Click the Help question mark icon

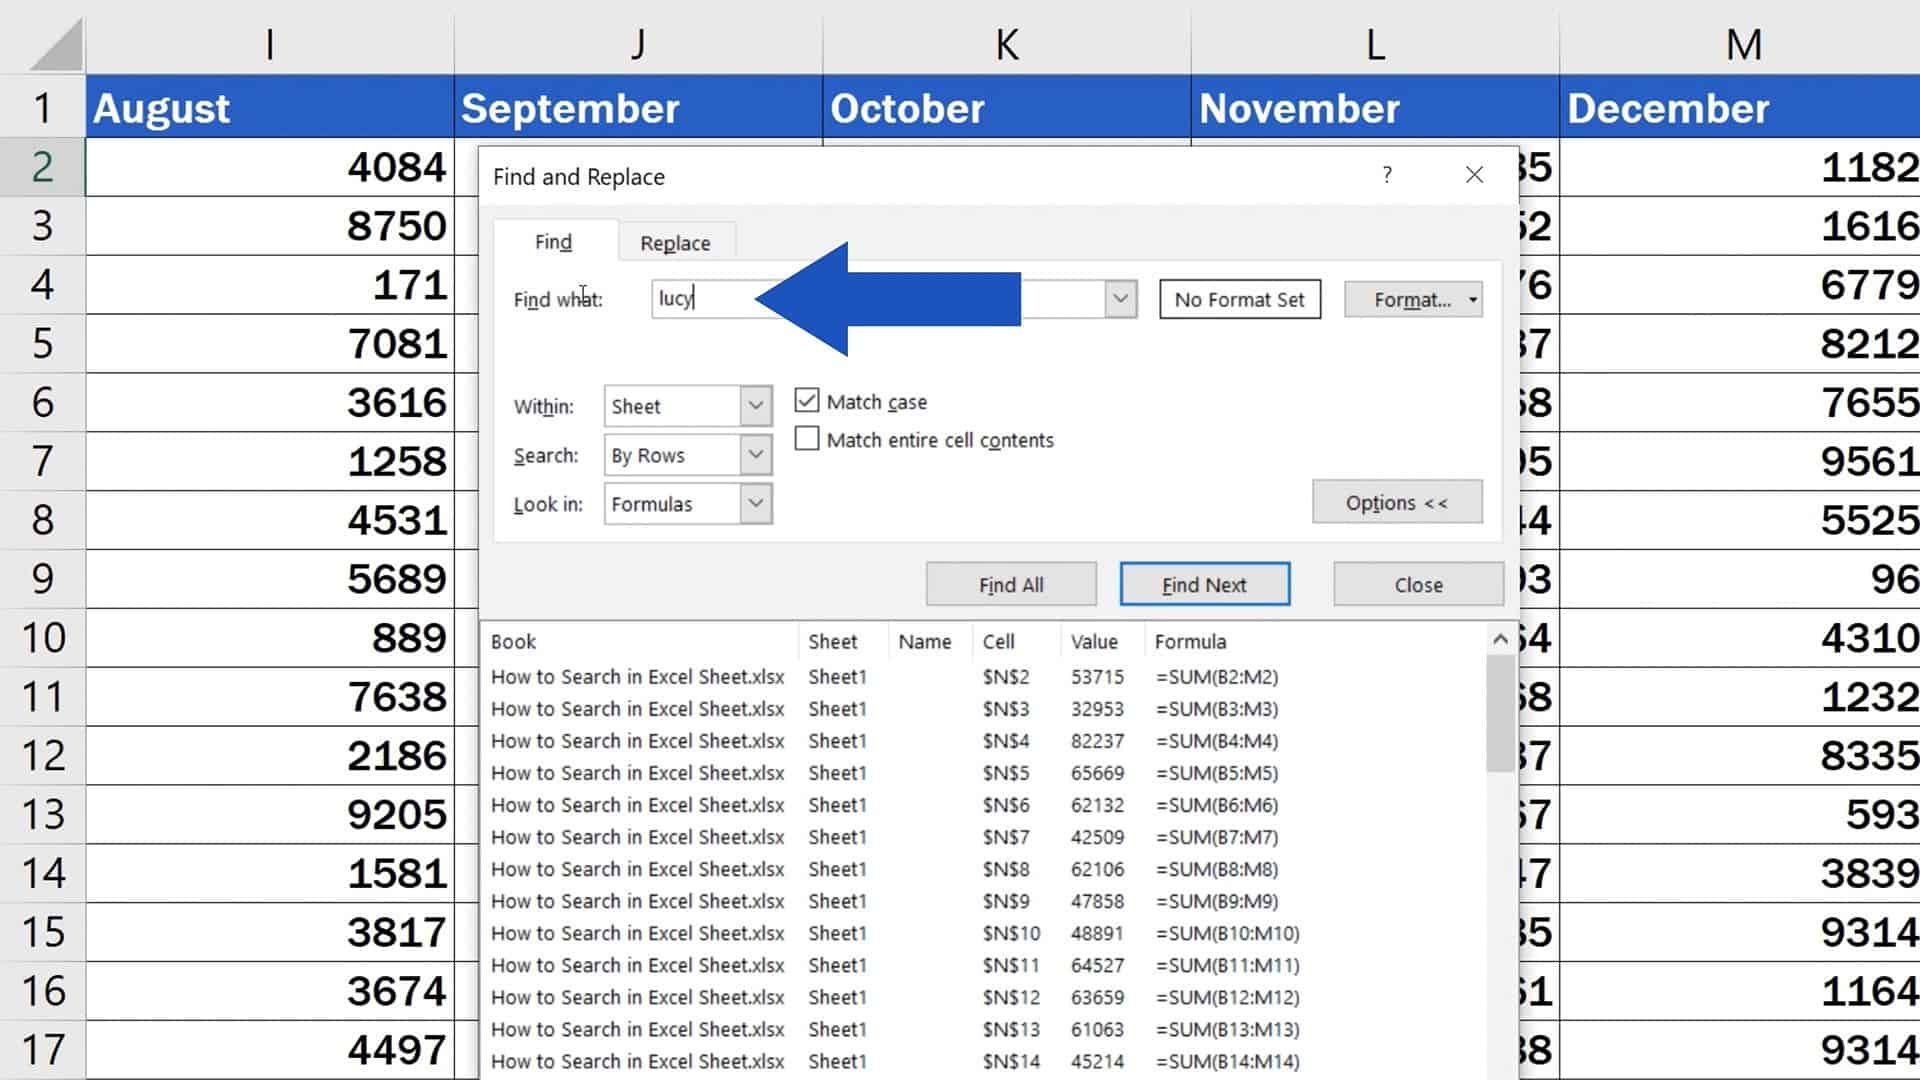[x=1386, y=175]
